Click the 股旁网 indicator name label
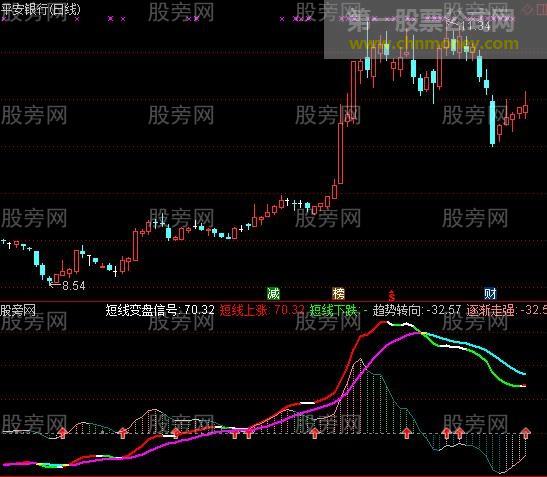The image size is (547, 477). pyautogui.click(x=18, y=310)
